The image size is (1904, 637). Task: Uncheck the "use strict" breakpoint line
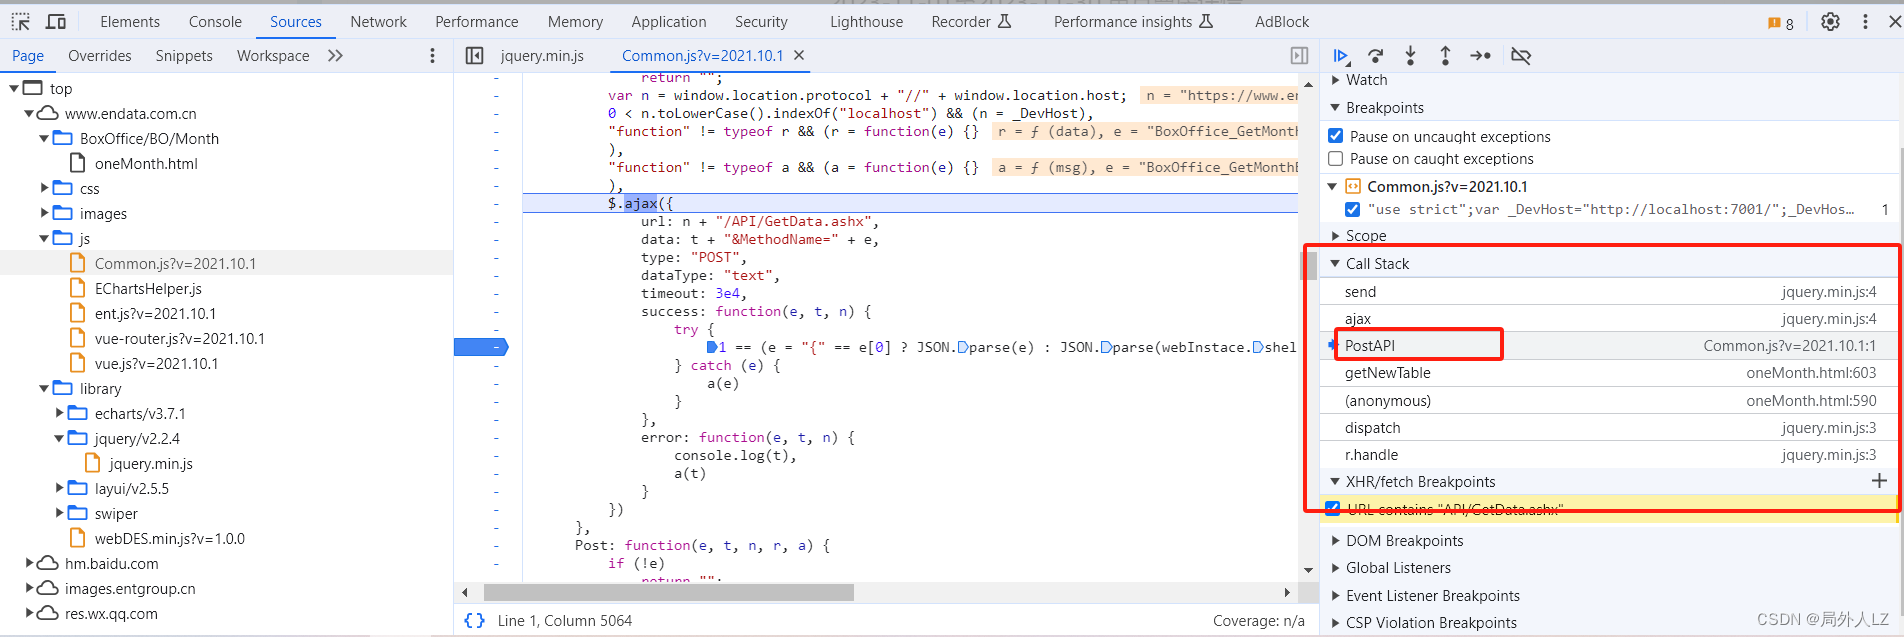[x=1353, y=209]
